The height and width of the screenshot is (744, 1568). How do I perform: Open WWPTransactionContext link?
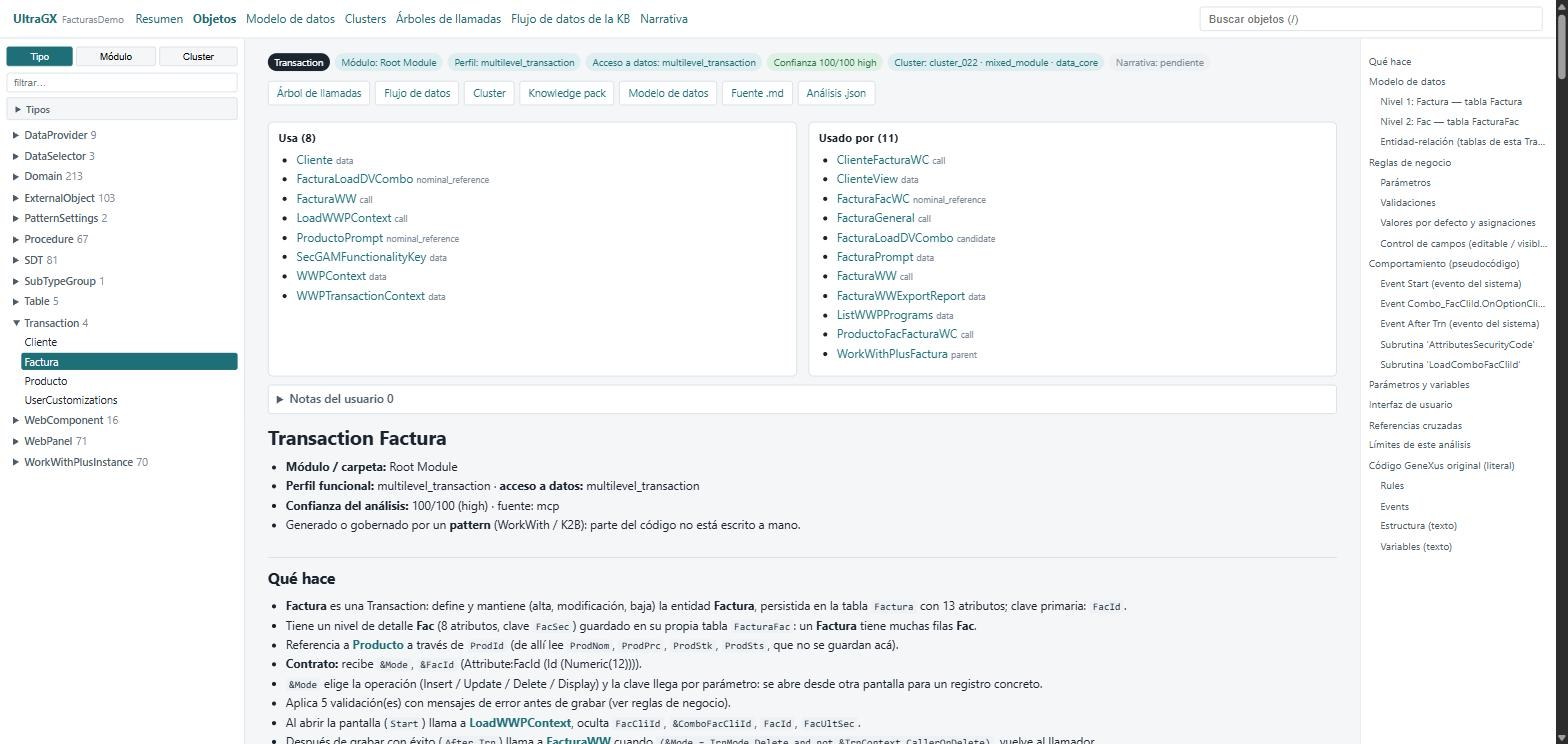[360, 296]
